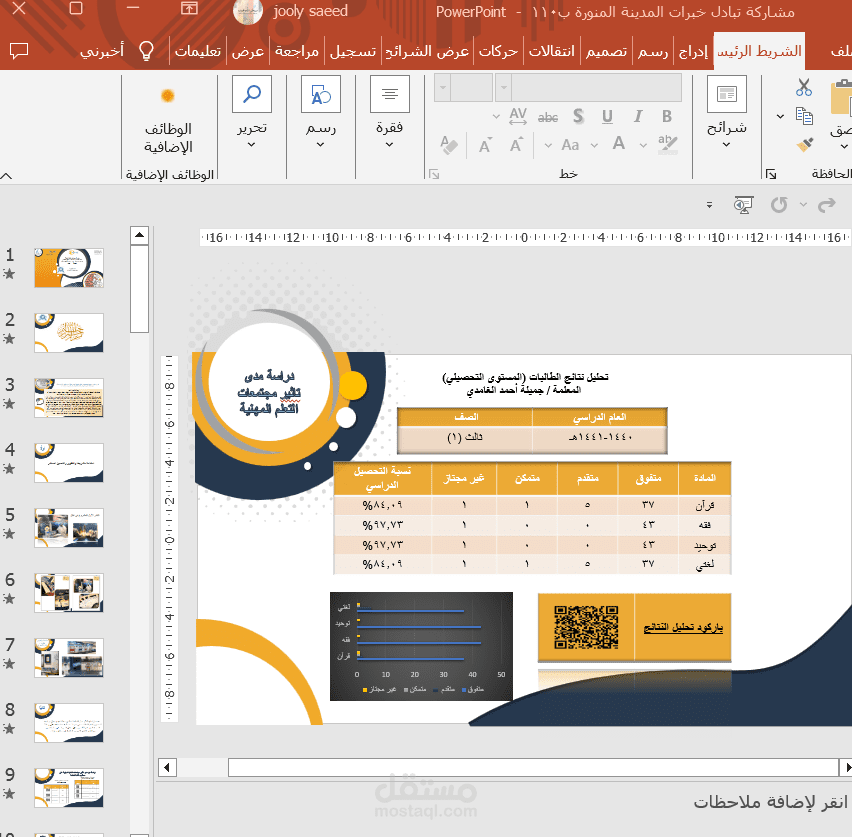Open the عرض View tab
This screenshot has height=837, width=852.
pos(248,51)
